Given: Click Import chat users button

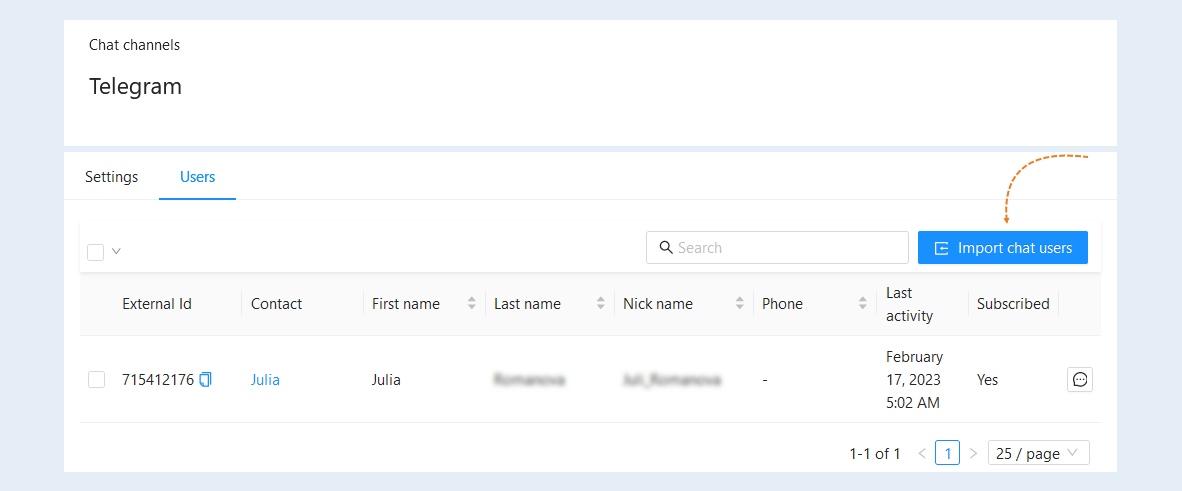Looking at the screenshot, I should tap(1003, 247).
